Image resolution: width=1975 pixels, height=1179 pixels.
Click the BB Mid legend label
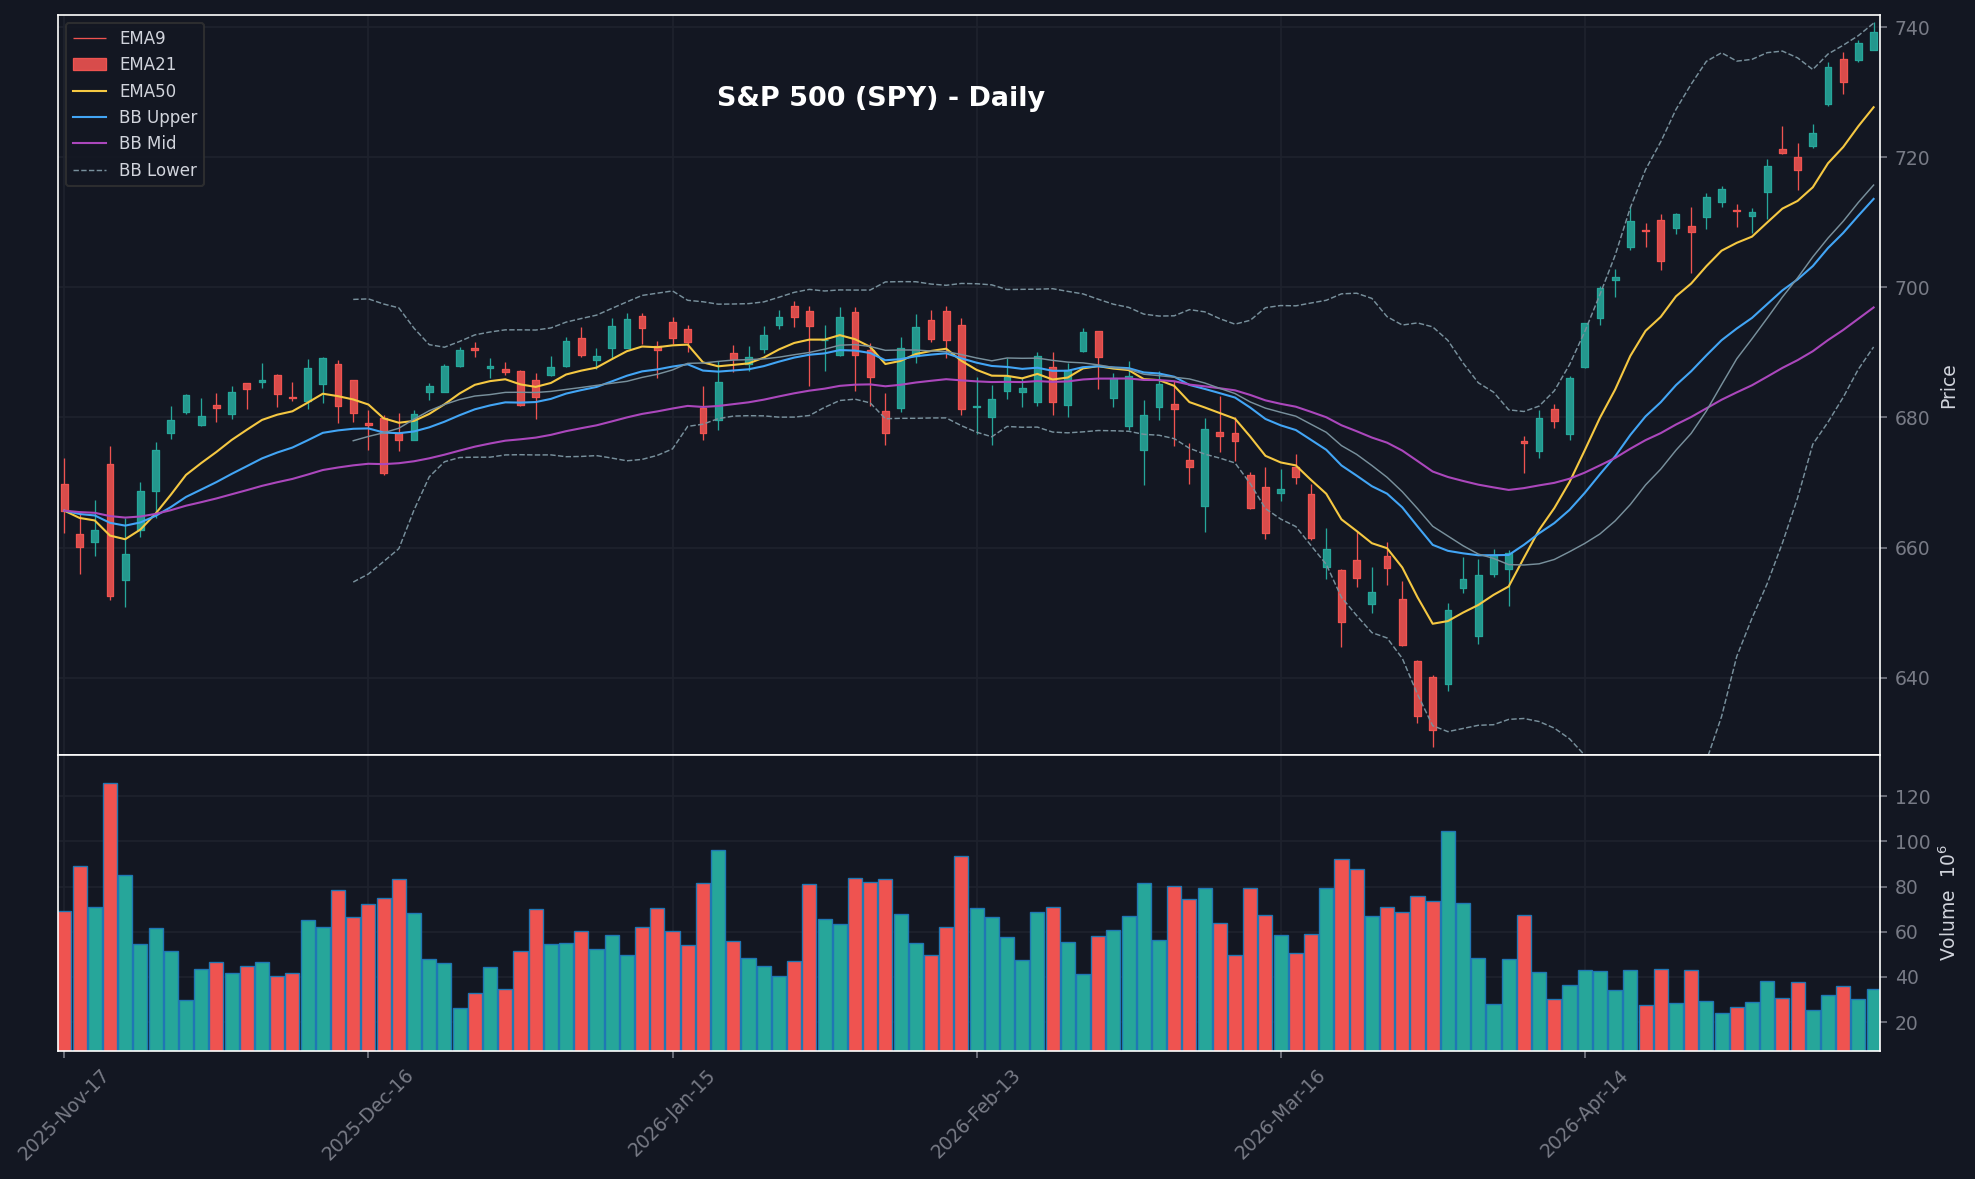(147, 143)
